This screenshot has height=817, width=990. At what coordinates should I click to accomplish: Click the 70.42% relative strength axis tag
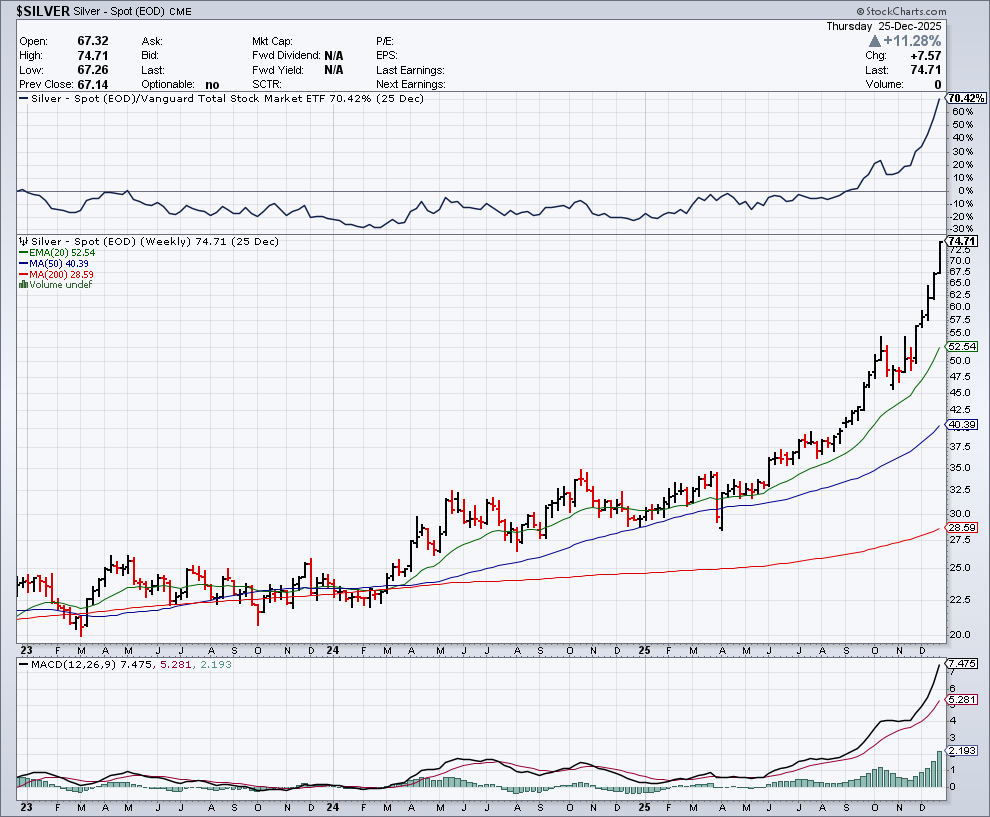coord(966,98)
